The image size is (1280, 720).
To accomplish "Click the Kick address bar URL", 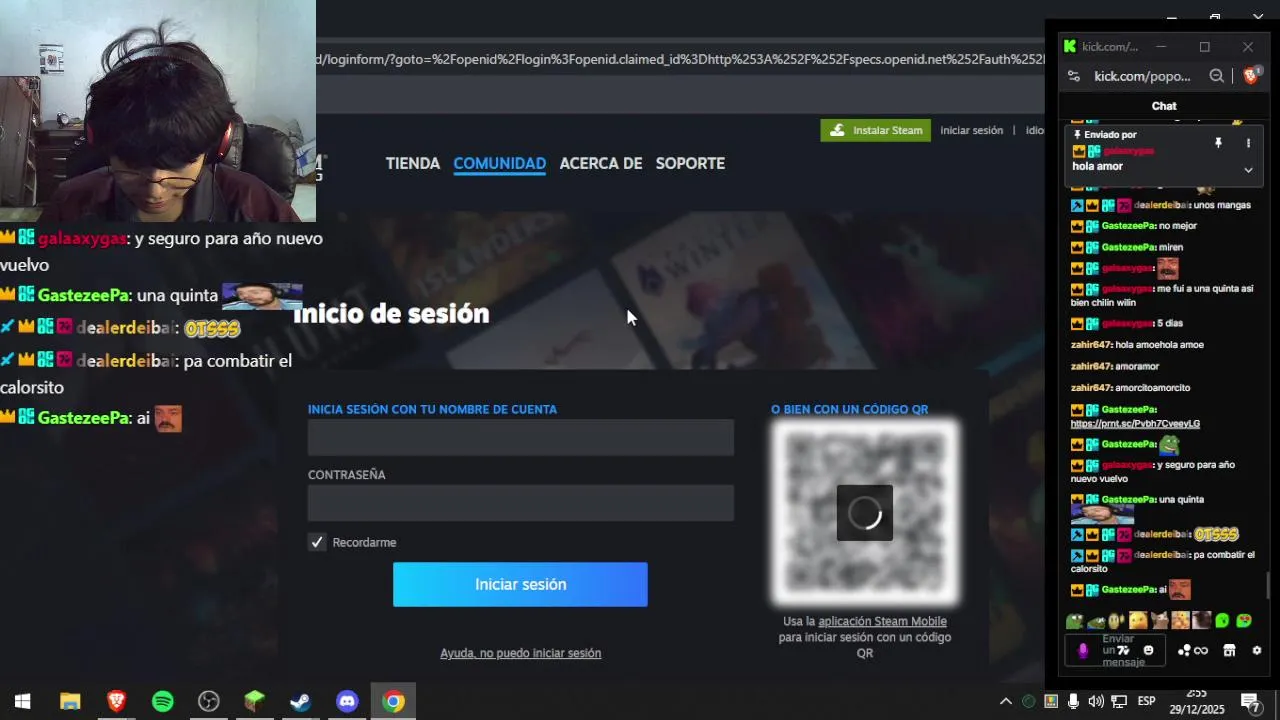I will (1142, 76).
